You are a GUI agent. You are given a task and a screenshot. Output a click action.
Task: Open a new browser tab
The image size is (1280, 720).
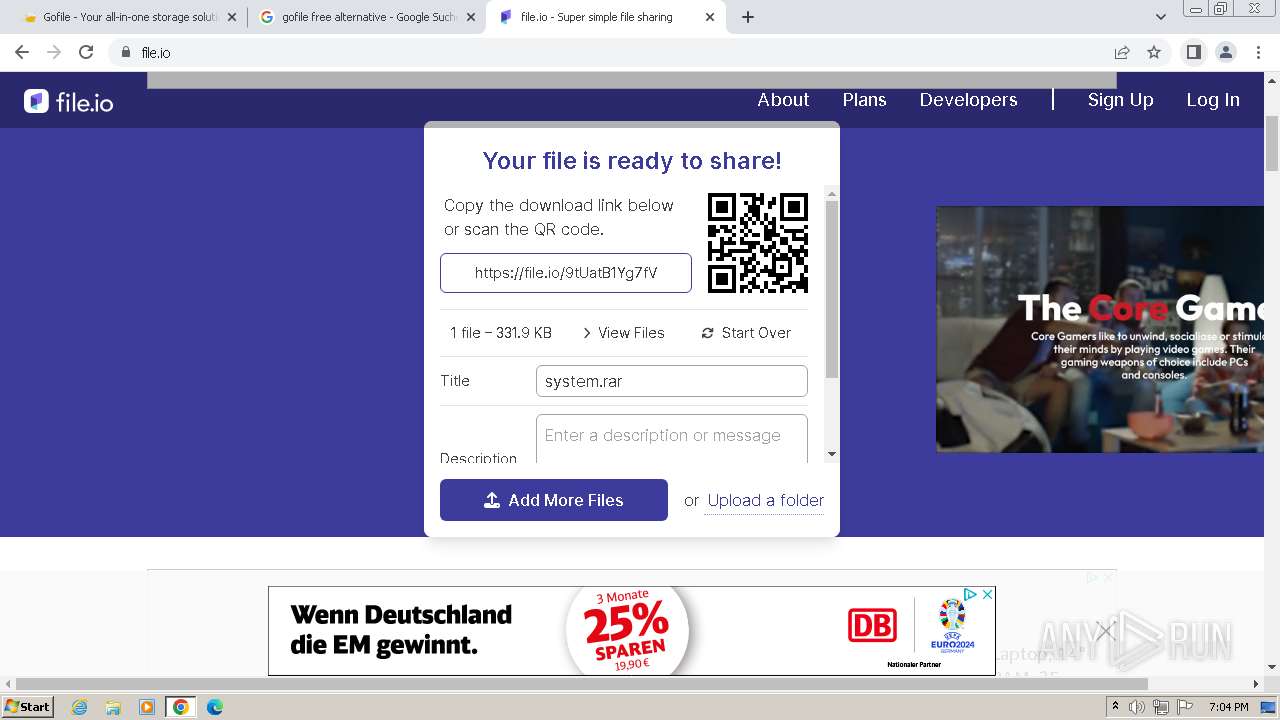tap(748, 17)
